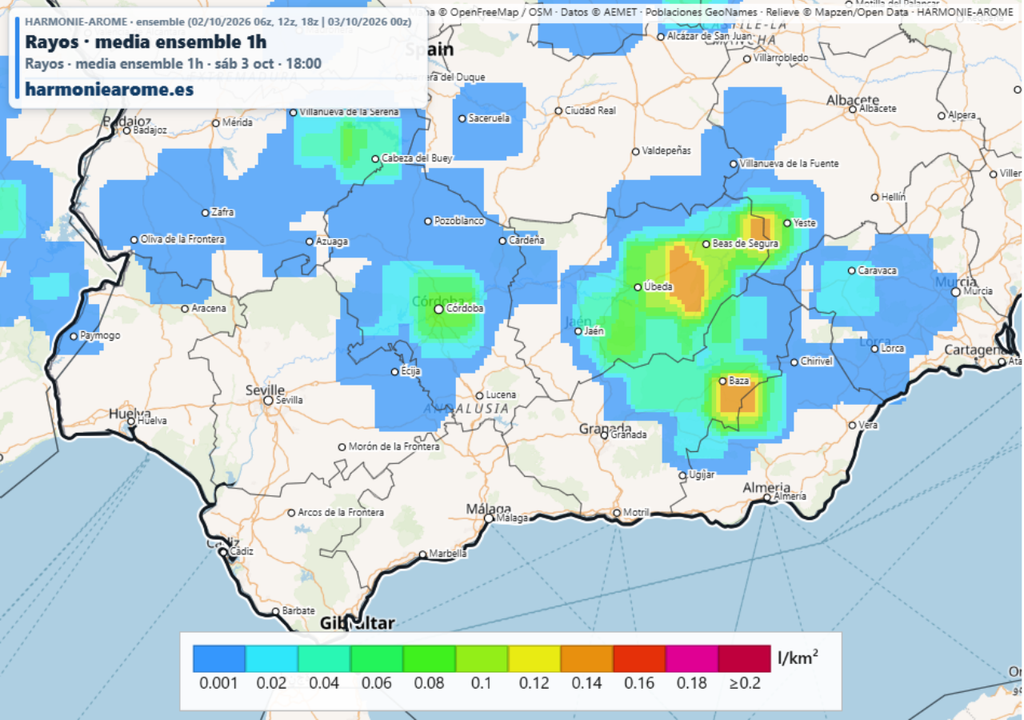Image resolution: width=1024 pixels, height=720 pixels.
Task: Click the Chirivel town marker
Action: click(x=794, y=362)
